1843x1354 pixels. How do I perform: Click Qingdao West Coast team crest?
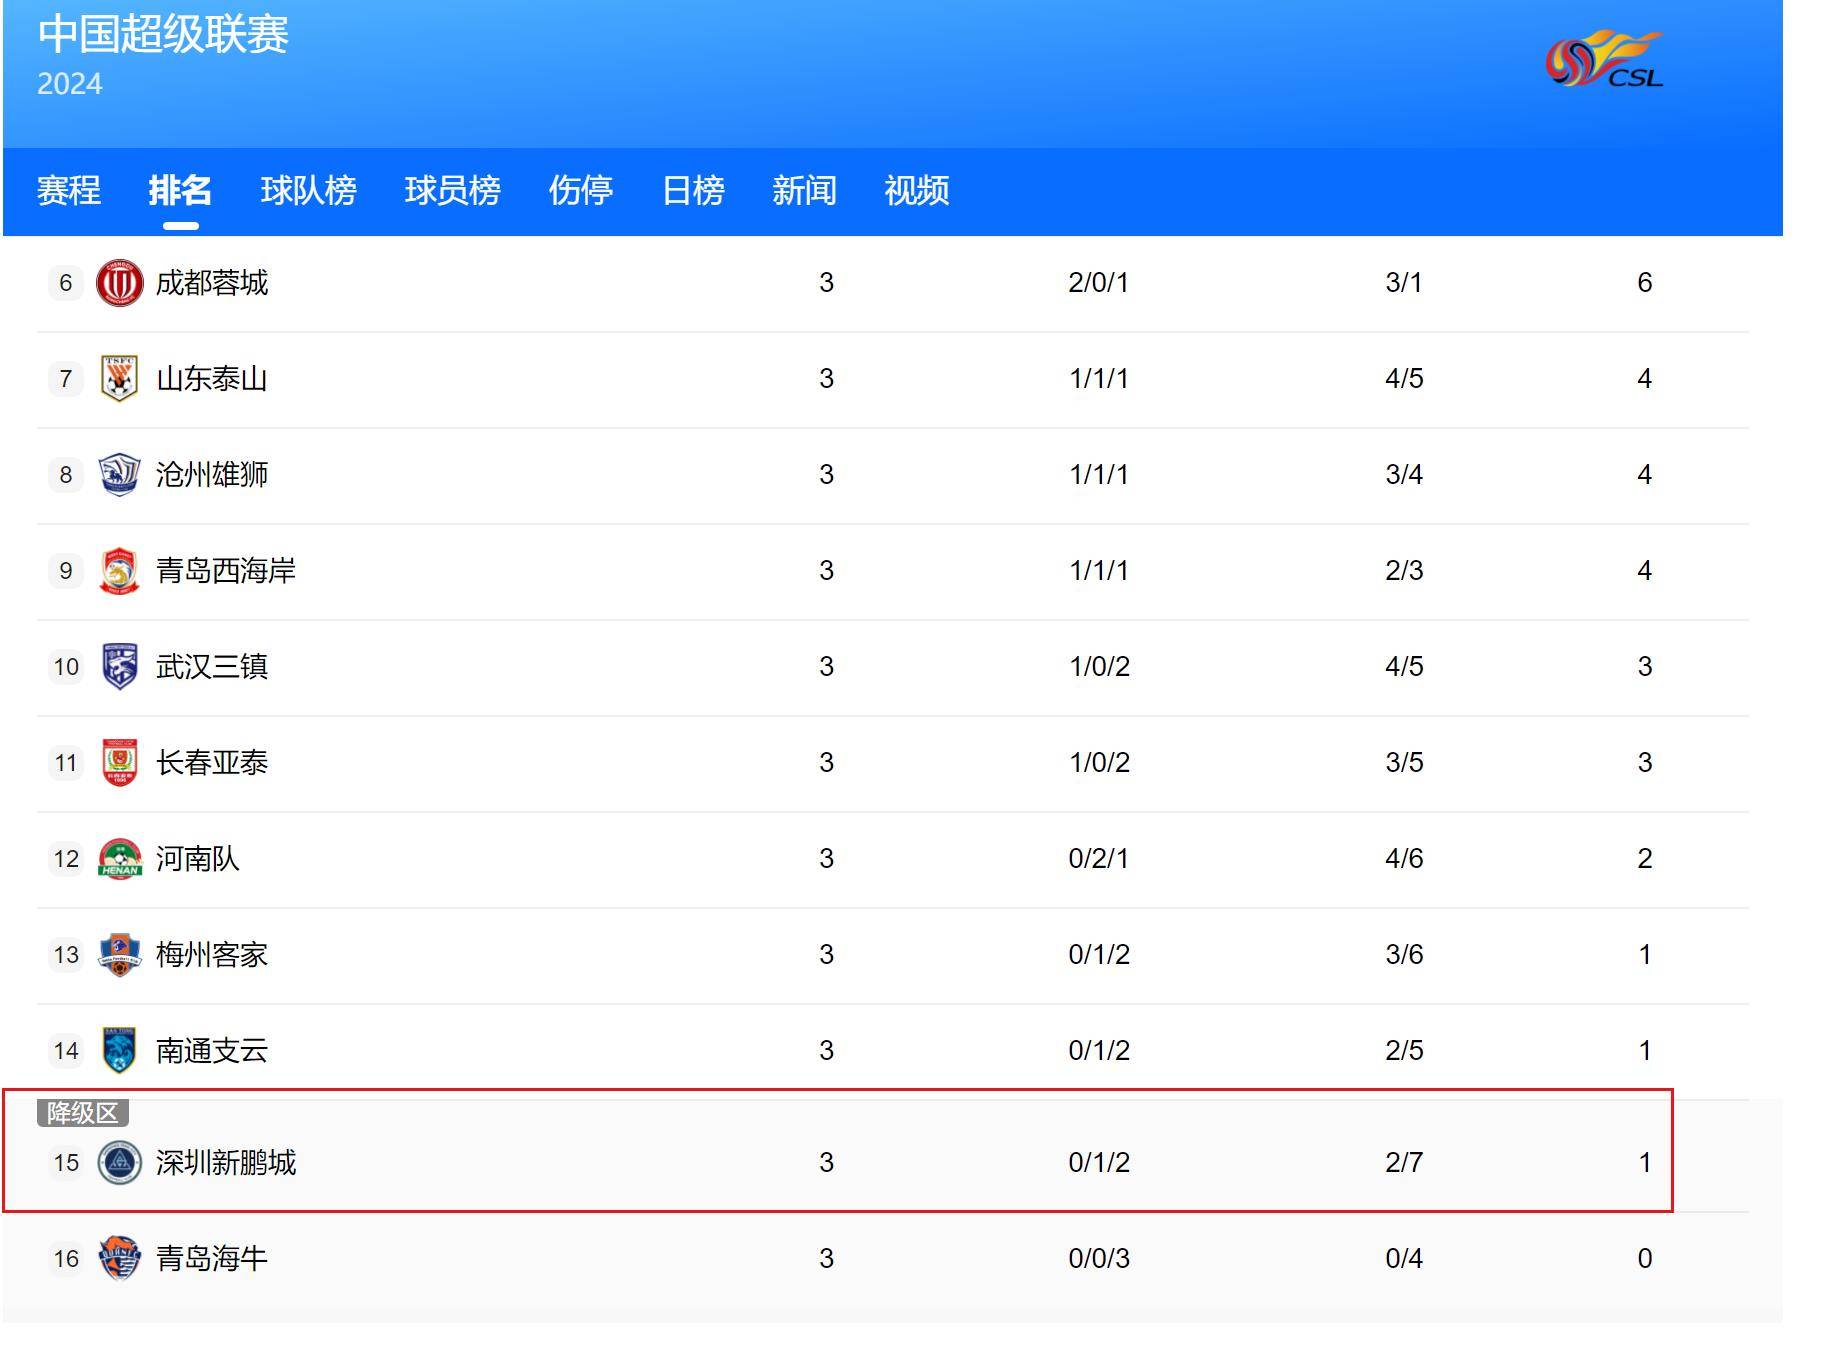pyautogui.click(x=119, y=571)
